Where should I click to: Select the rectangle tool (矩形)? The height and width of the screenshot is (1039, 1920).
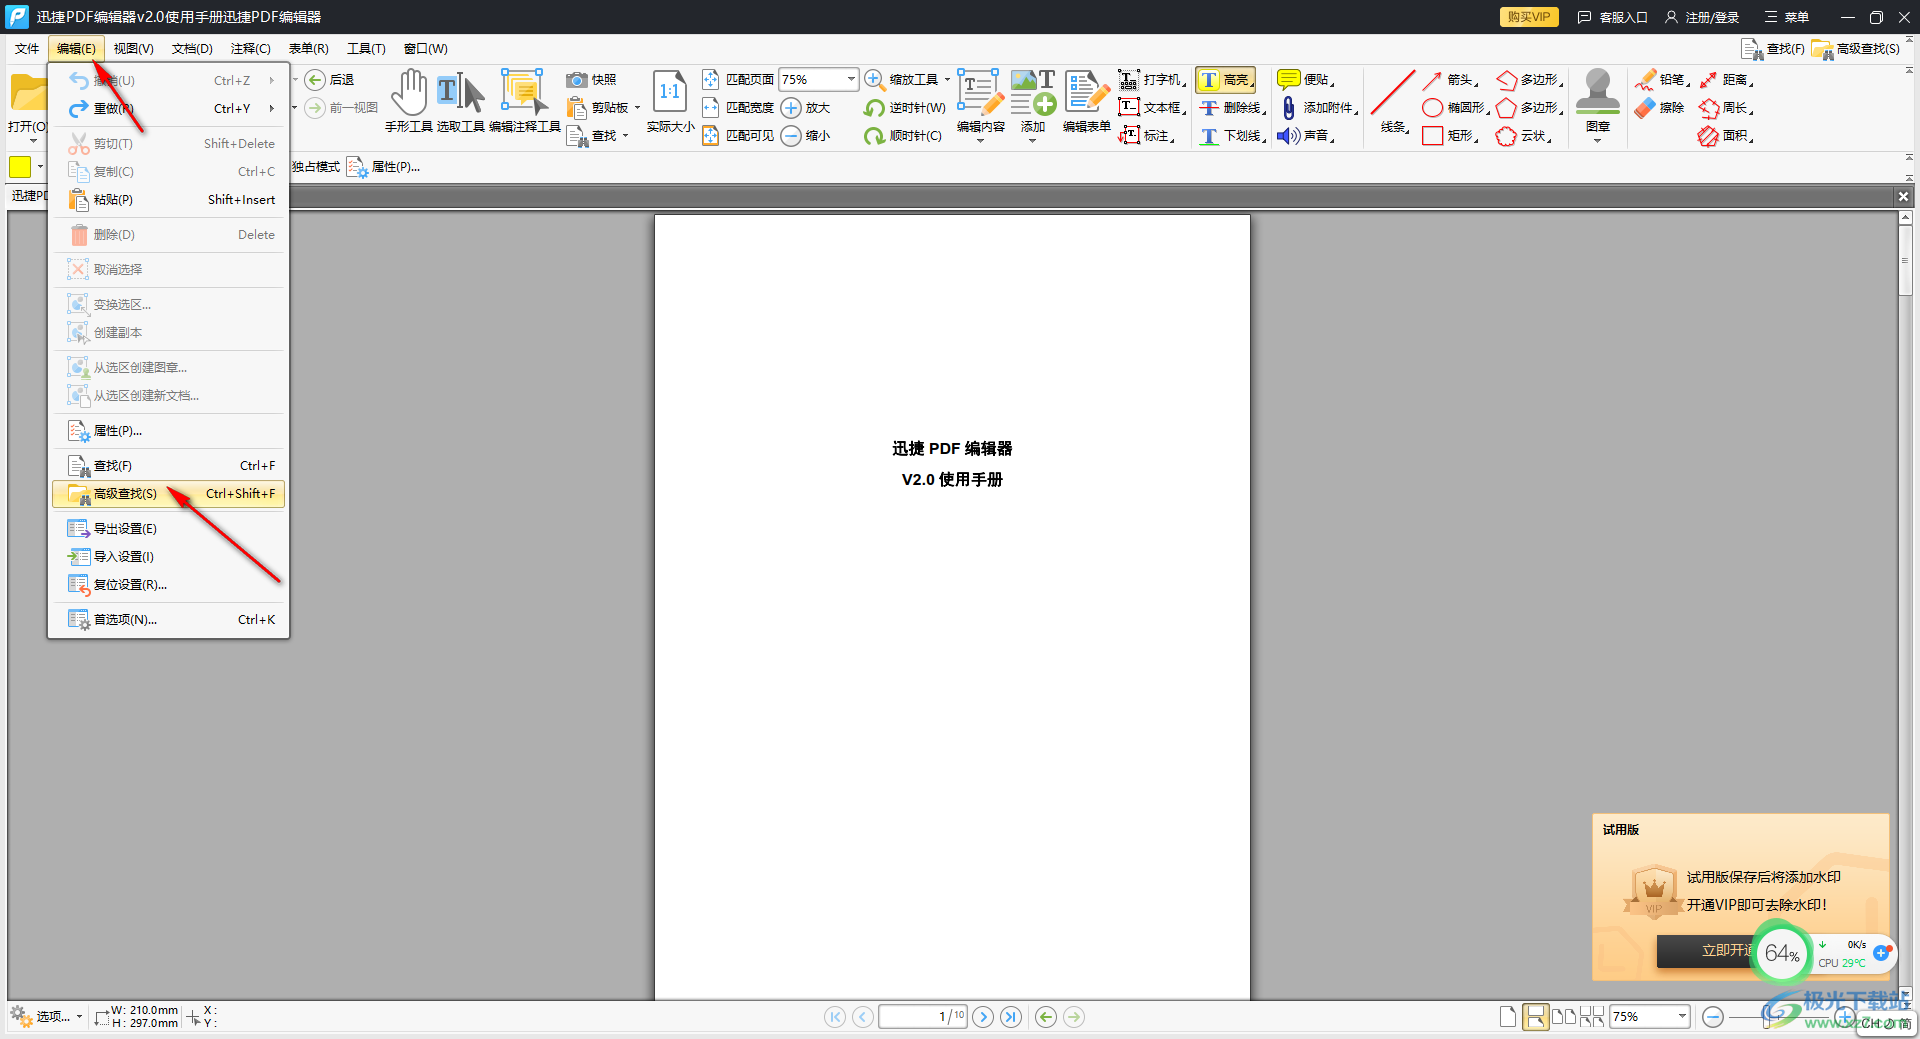(1450, 135)
